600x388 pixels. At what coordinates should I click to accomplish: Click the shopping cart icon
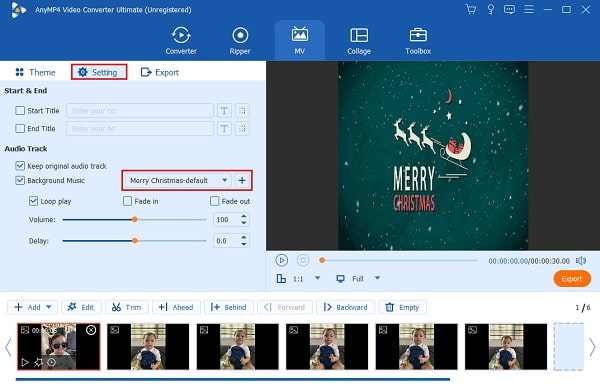tap(471, 9)
